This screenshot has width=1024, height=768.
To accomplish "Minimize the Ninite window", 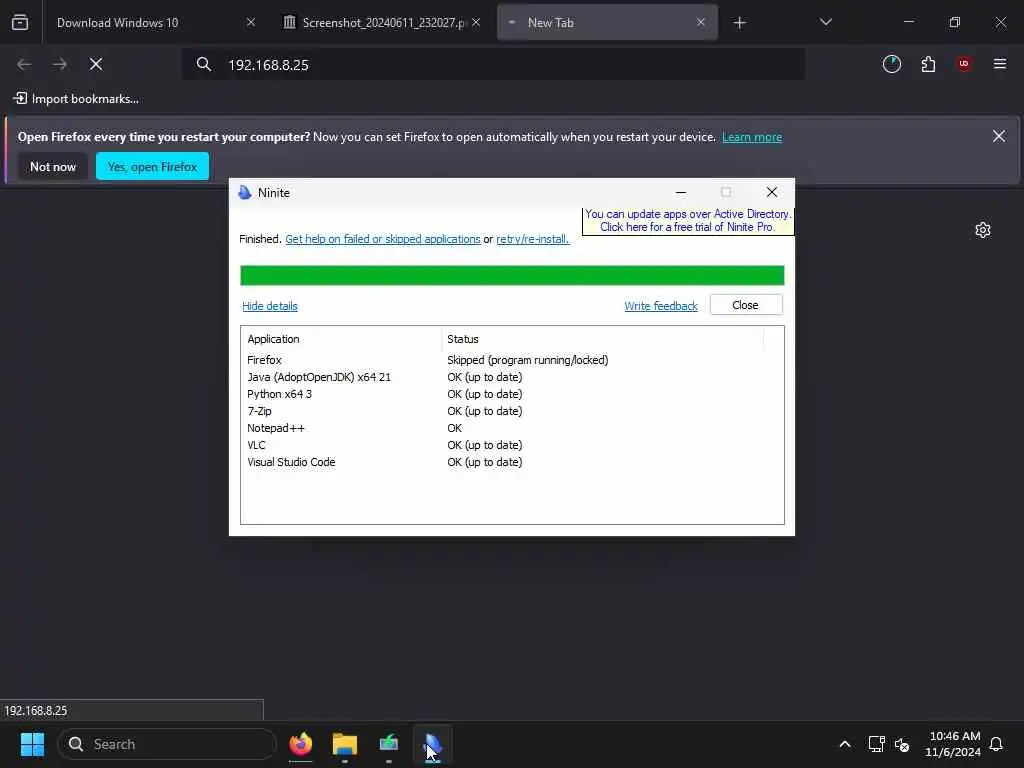I will click(x=680, y=192).
